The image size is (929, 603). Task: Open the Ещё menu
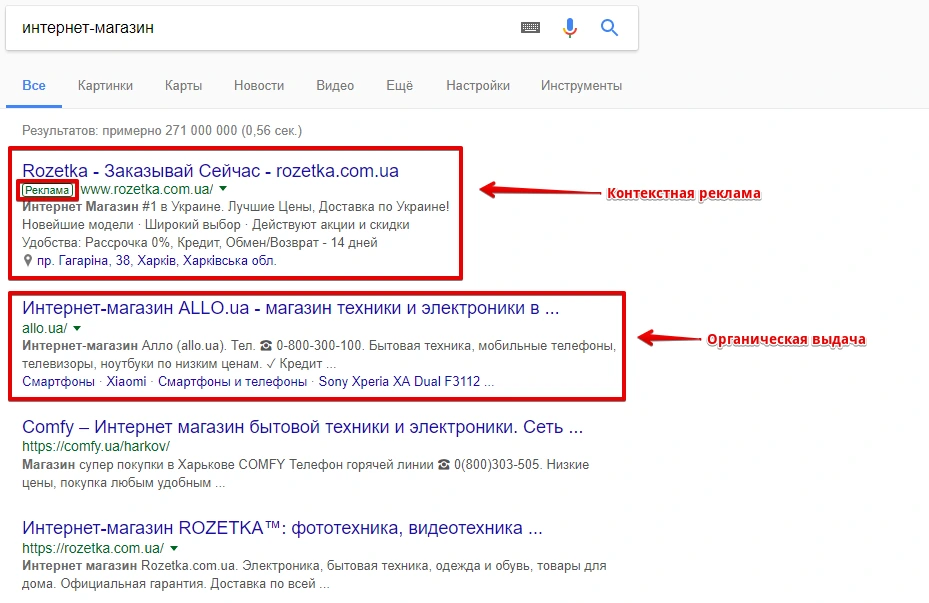click(399, 86)
